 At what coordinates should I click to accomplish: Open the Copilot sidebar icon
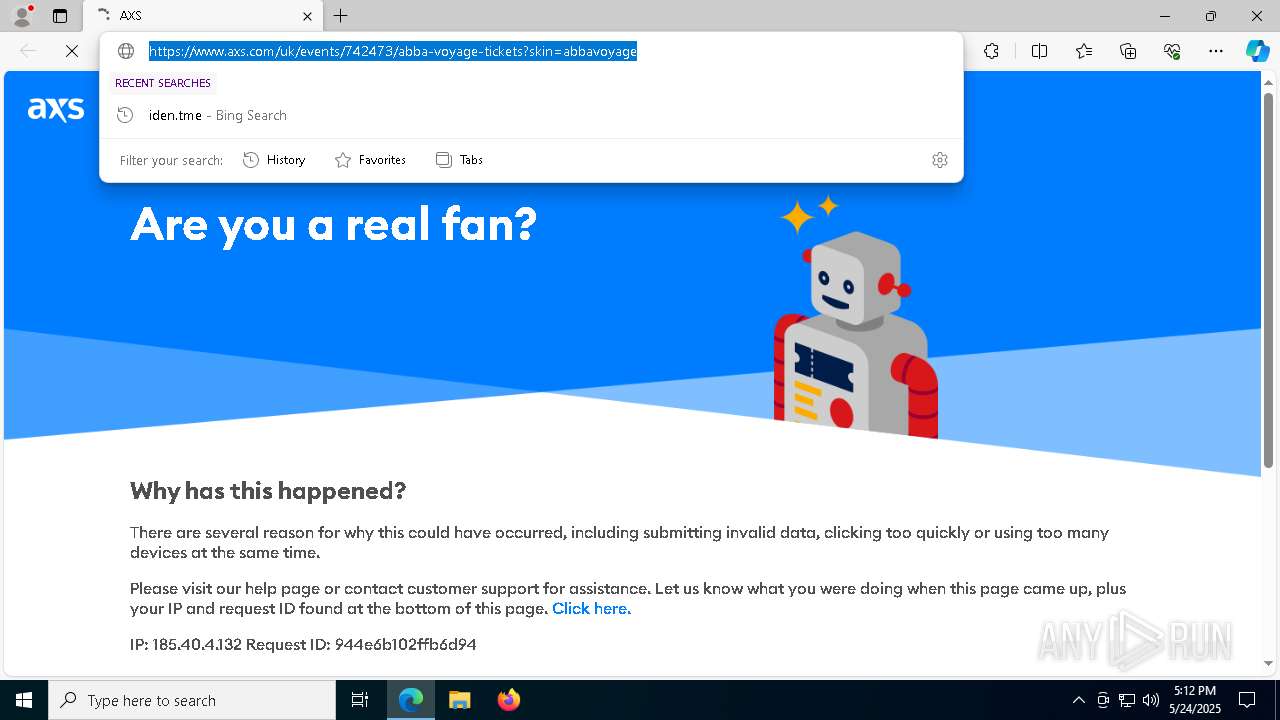click(1257, 51)
